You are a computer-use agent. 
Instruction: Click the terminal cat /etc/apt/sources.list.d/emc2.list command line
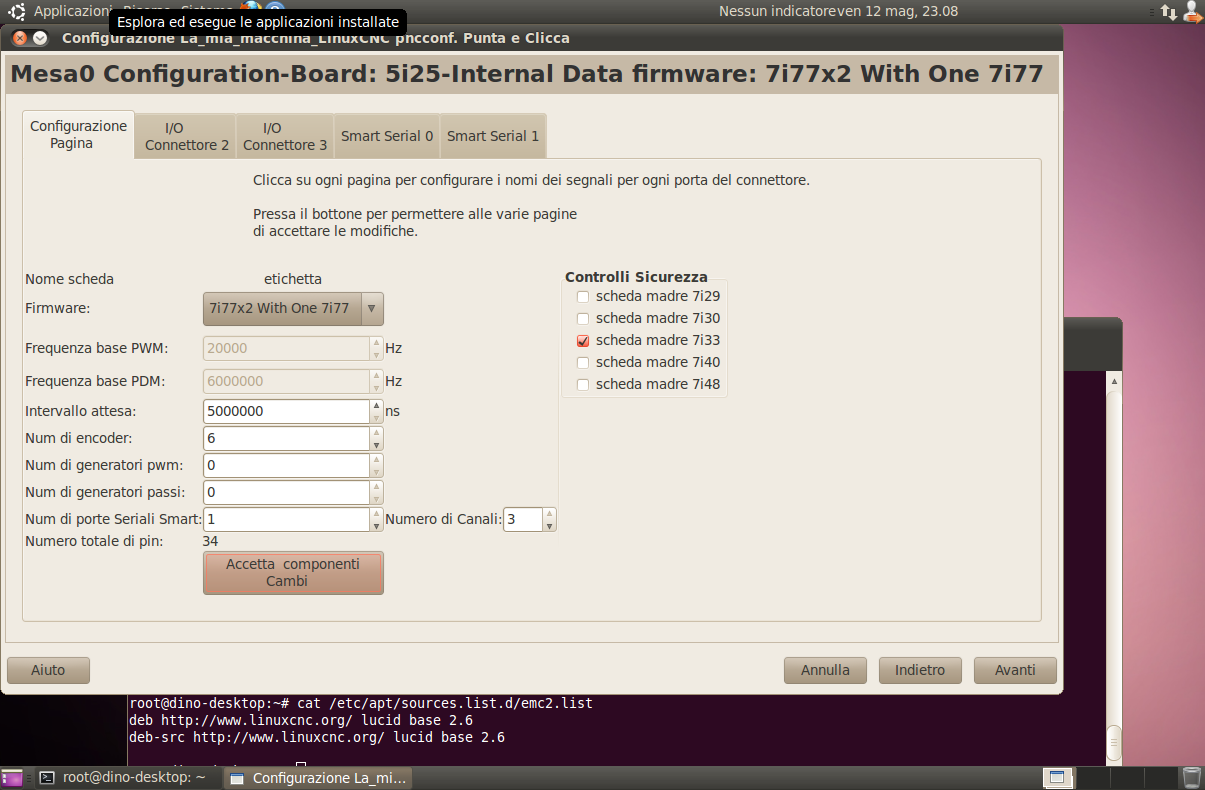361,703
